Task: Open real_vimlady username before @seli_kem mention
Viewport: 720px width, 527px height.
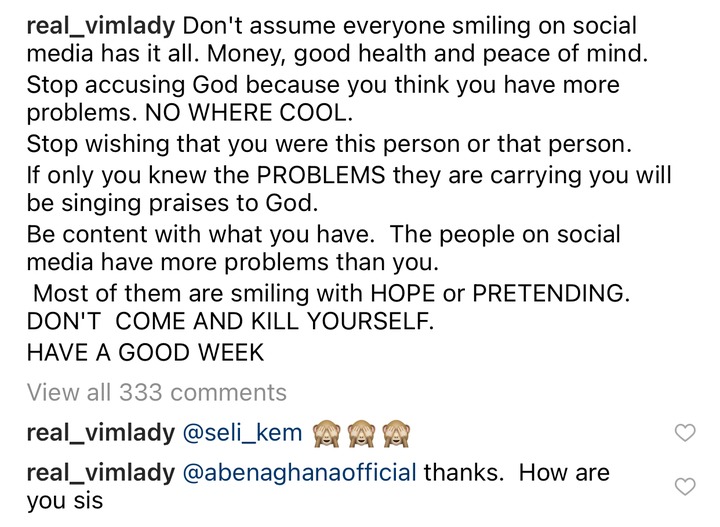Action: coord(101,433)
